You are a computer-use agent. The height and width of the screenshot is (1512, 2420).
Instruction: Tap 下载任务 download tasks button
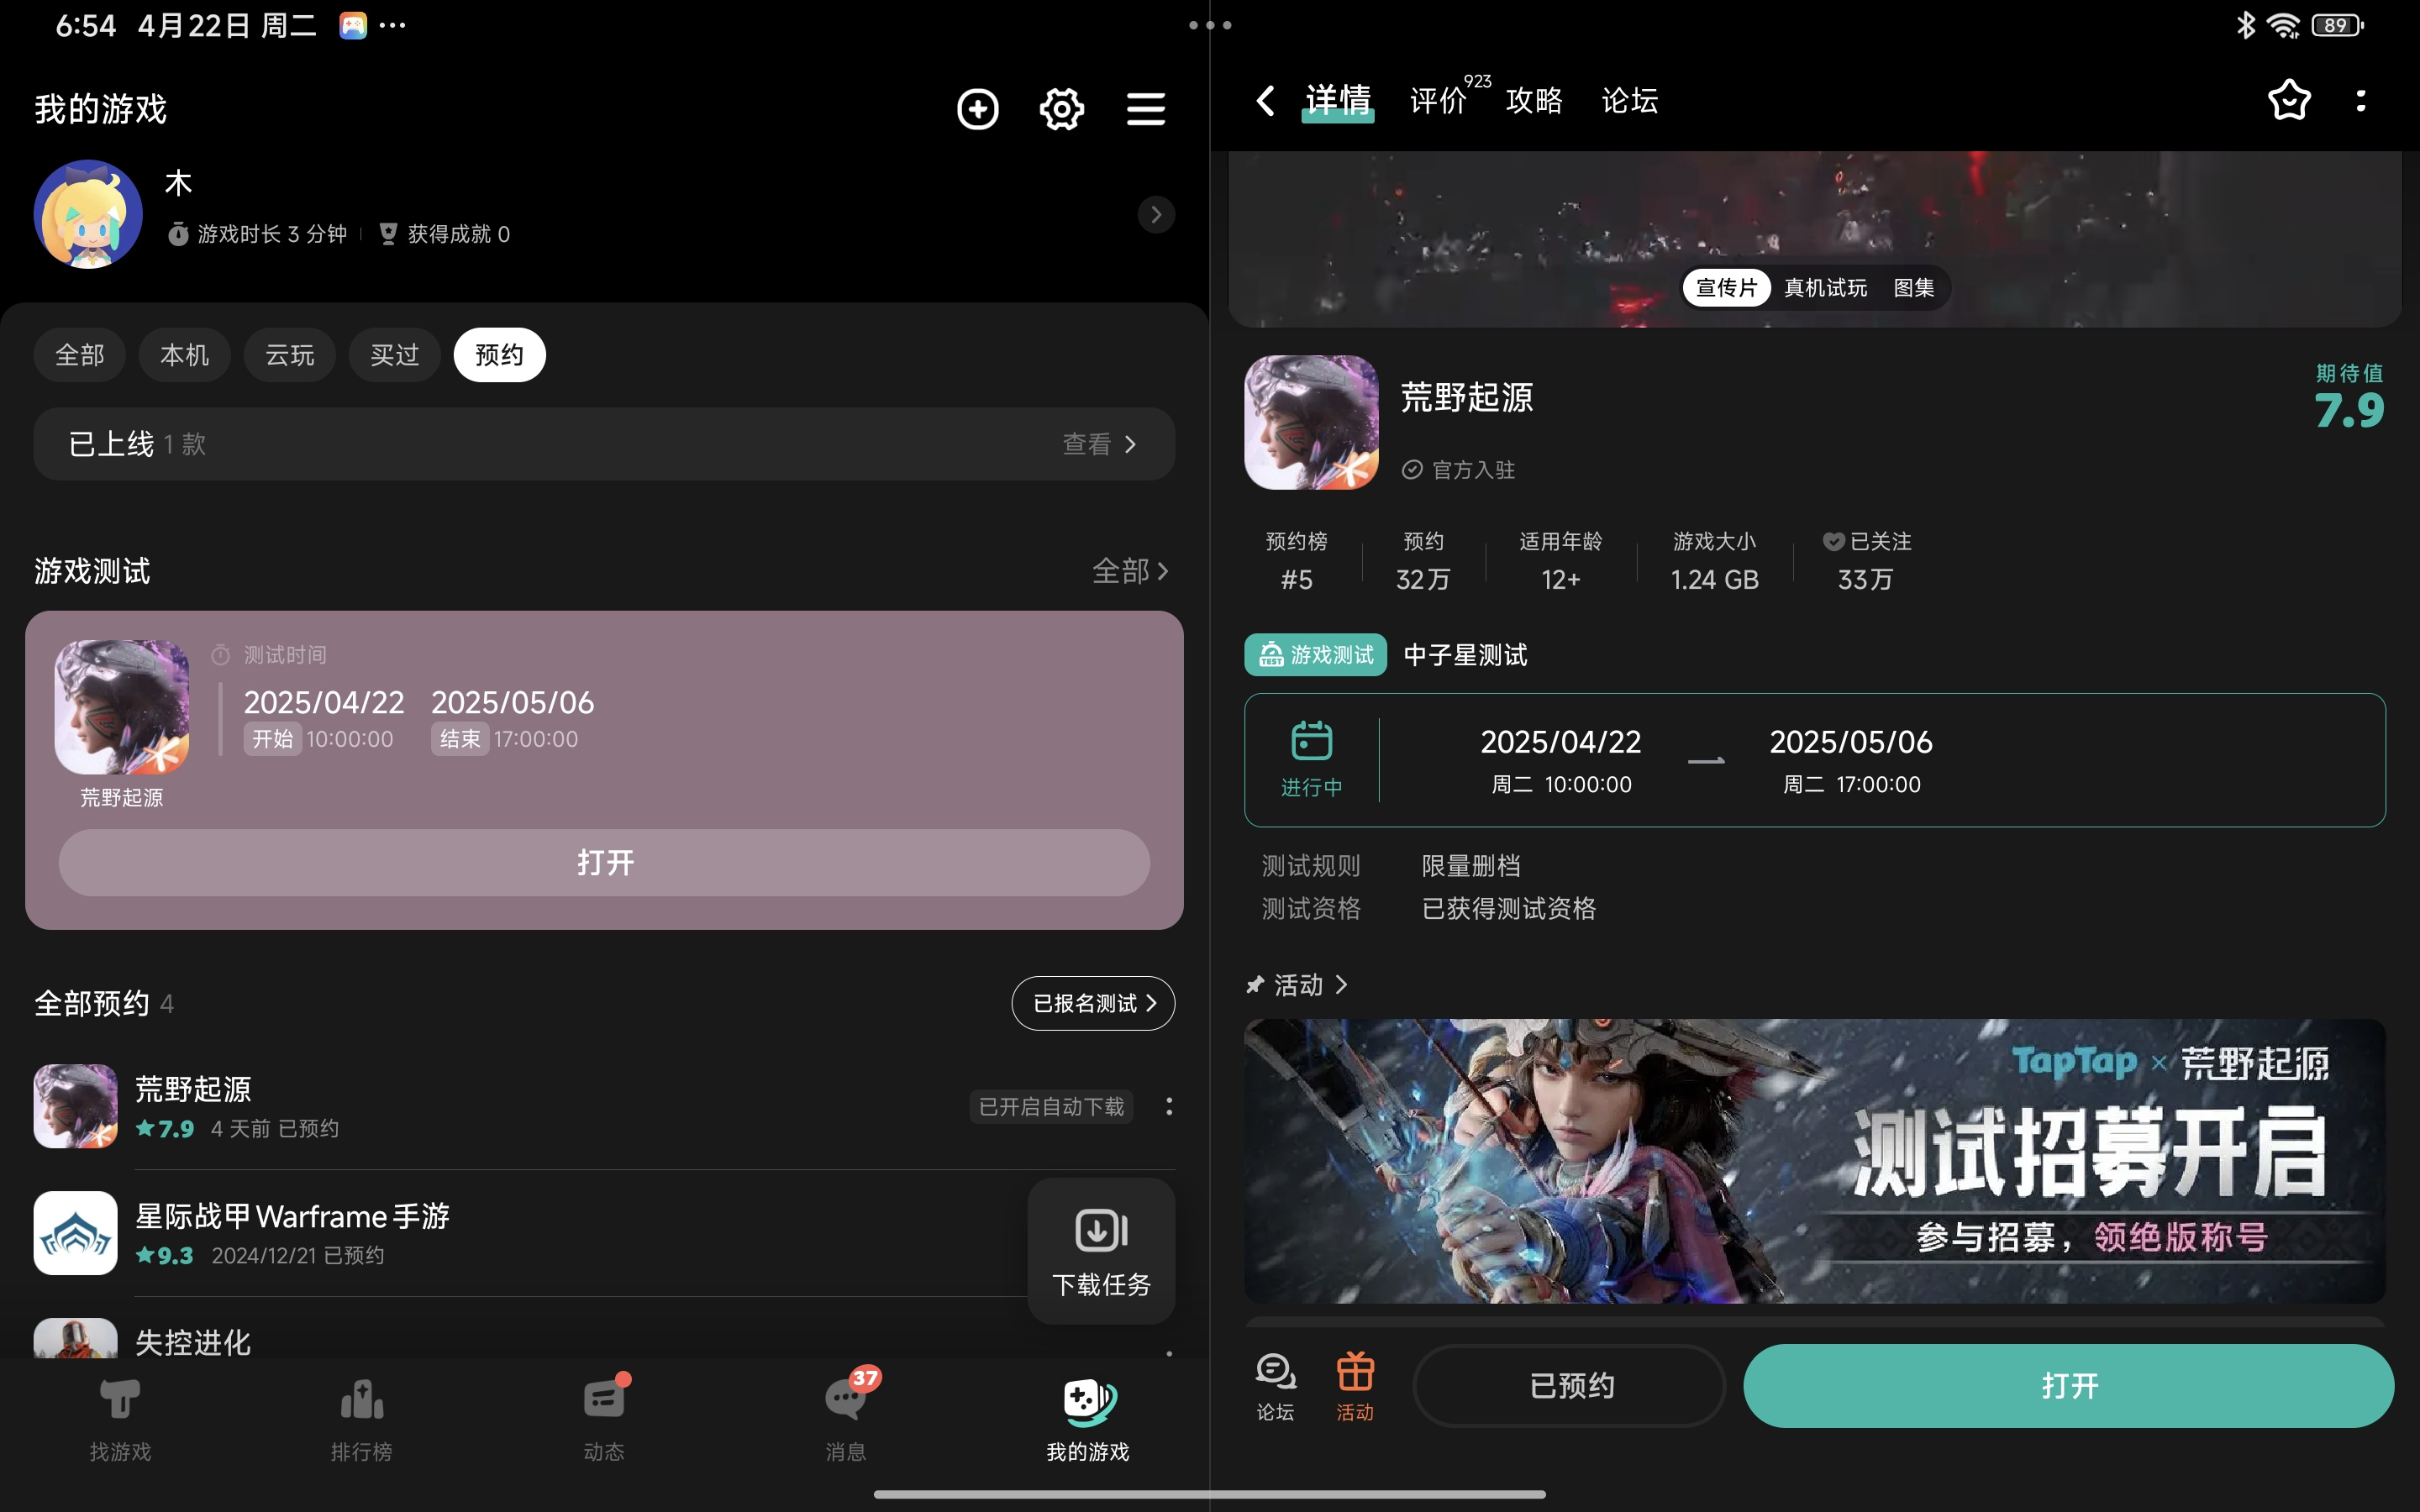coord(1101,1251)
